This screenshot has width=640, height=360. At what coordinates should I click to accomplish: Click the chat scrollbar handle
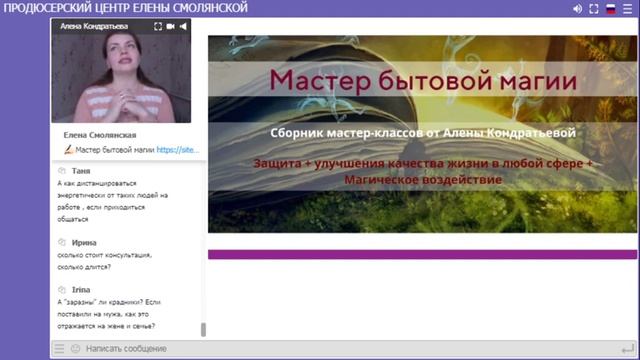click(x=203, y=330)
